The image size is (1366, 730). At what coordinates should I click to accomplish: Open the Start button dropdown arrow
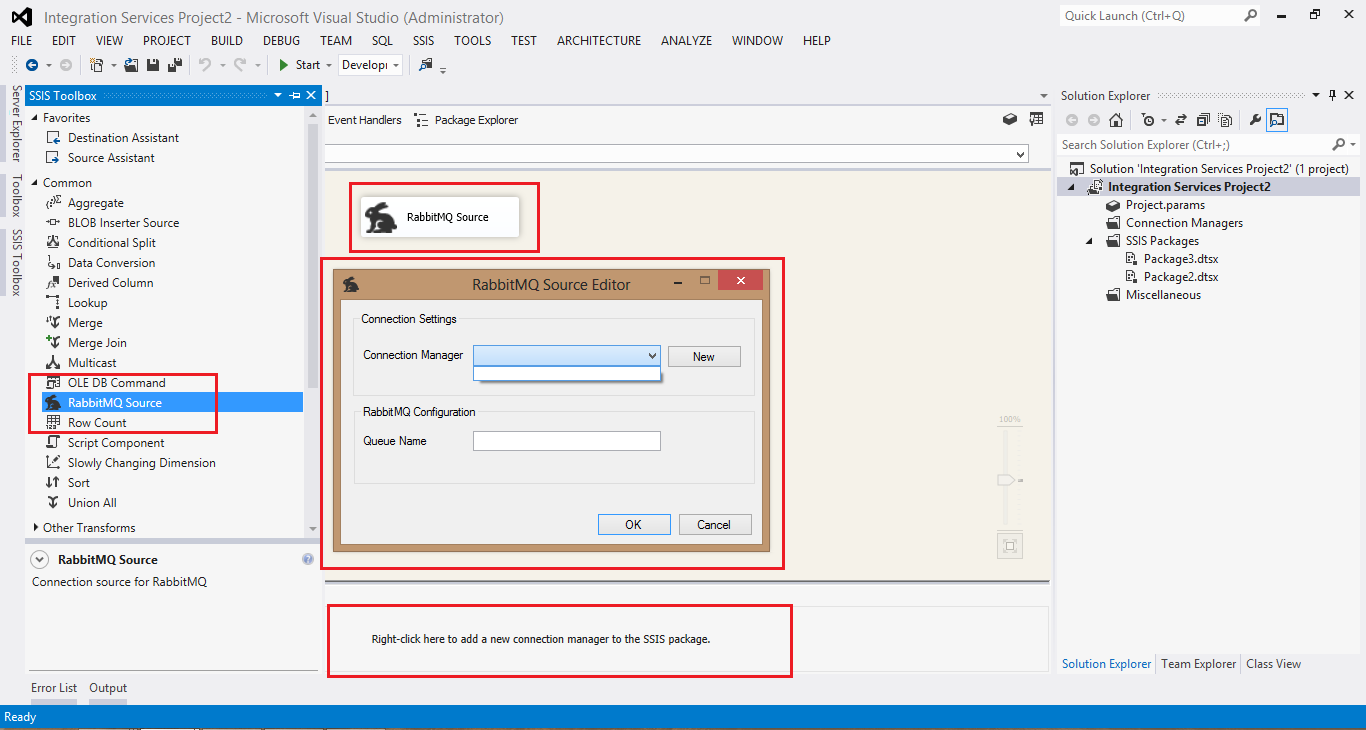tap(329, 65)
